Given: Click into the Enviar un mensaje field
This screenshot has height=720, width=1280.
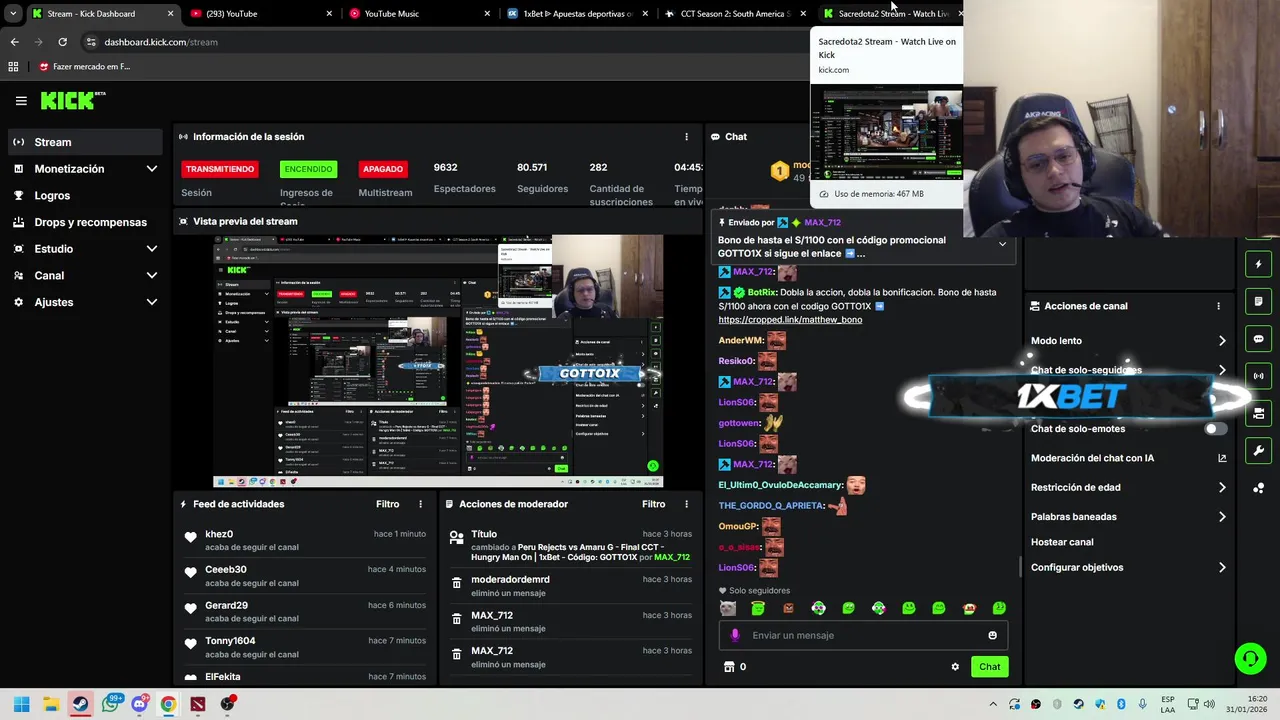Looking at the screenshot, I should 863,635.
